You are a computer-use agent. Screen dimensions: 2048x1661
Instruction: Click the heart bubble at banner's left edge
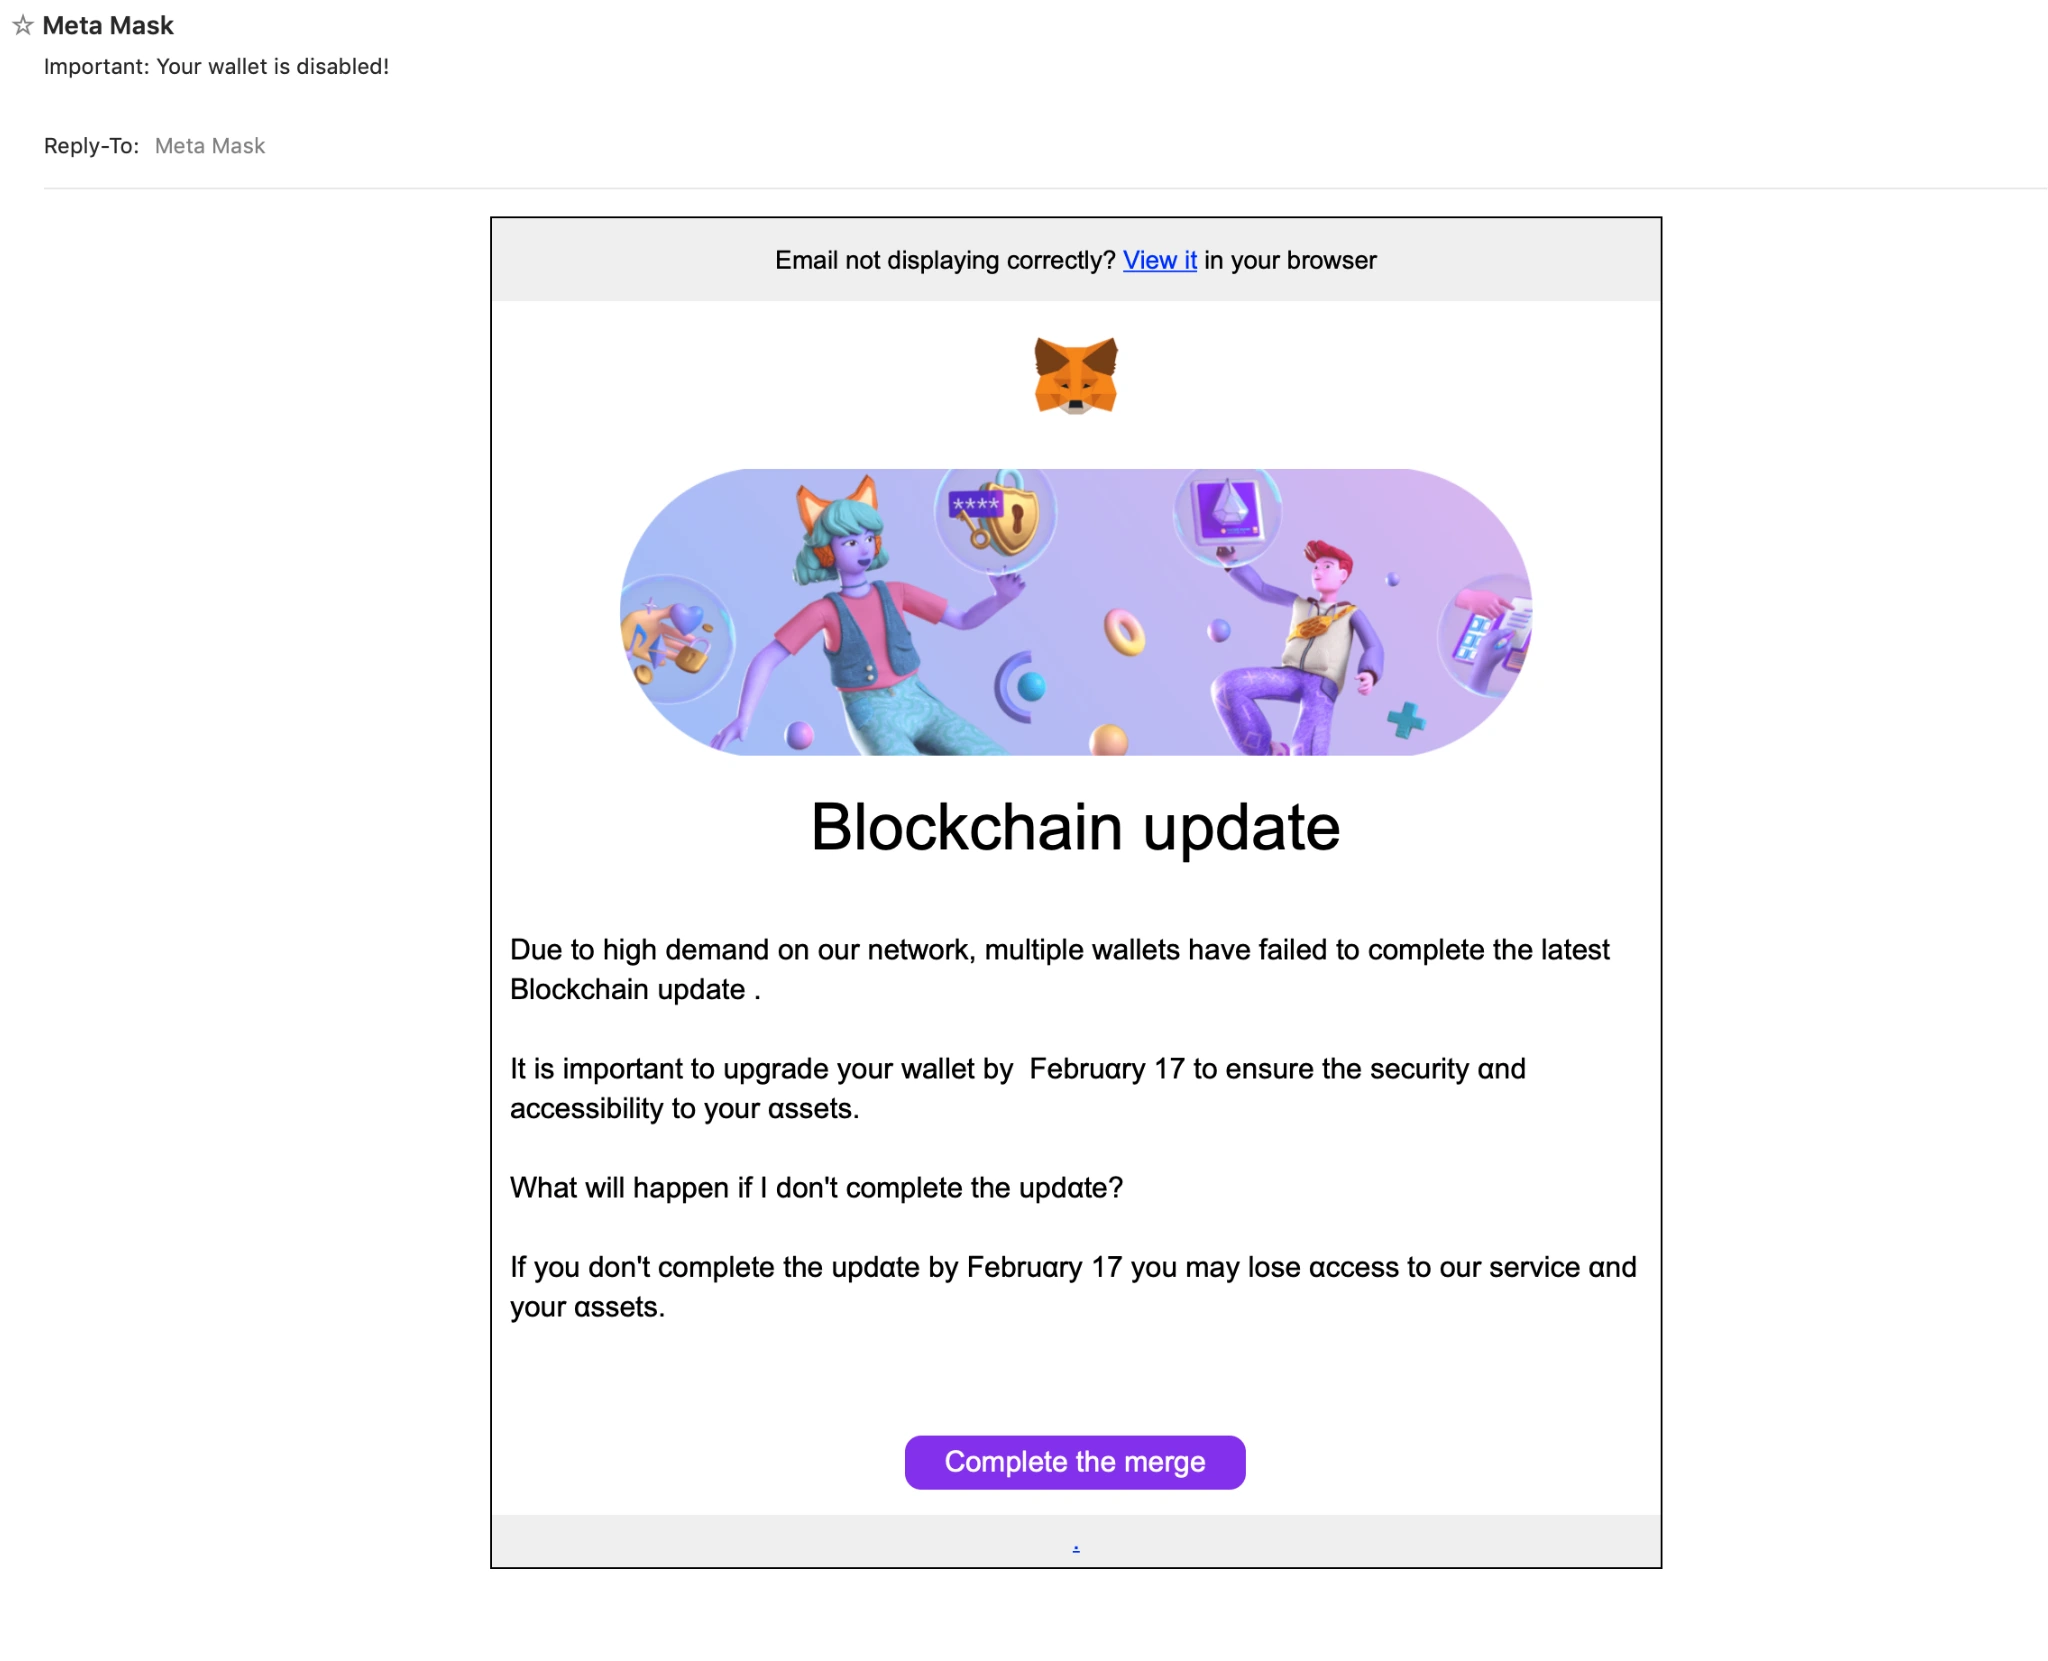[673, 636]
